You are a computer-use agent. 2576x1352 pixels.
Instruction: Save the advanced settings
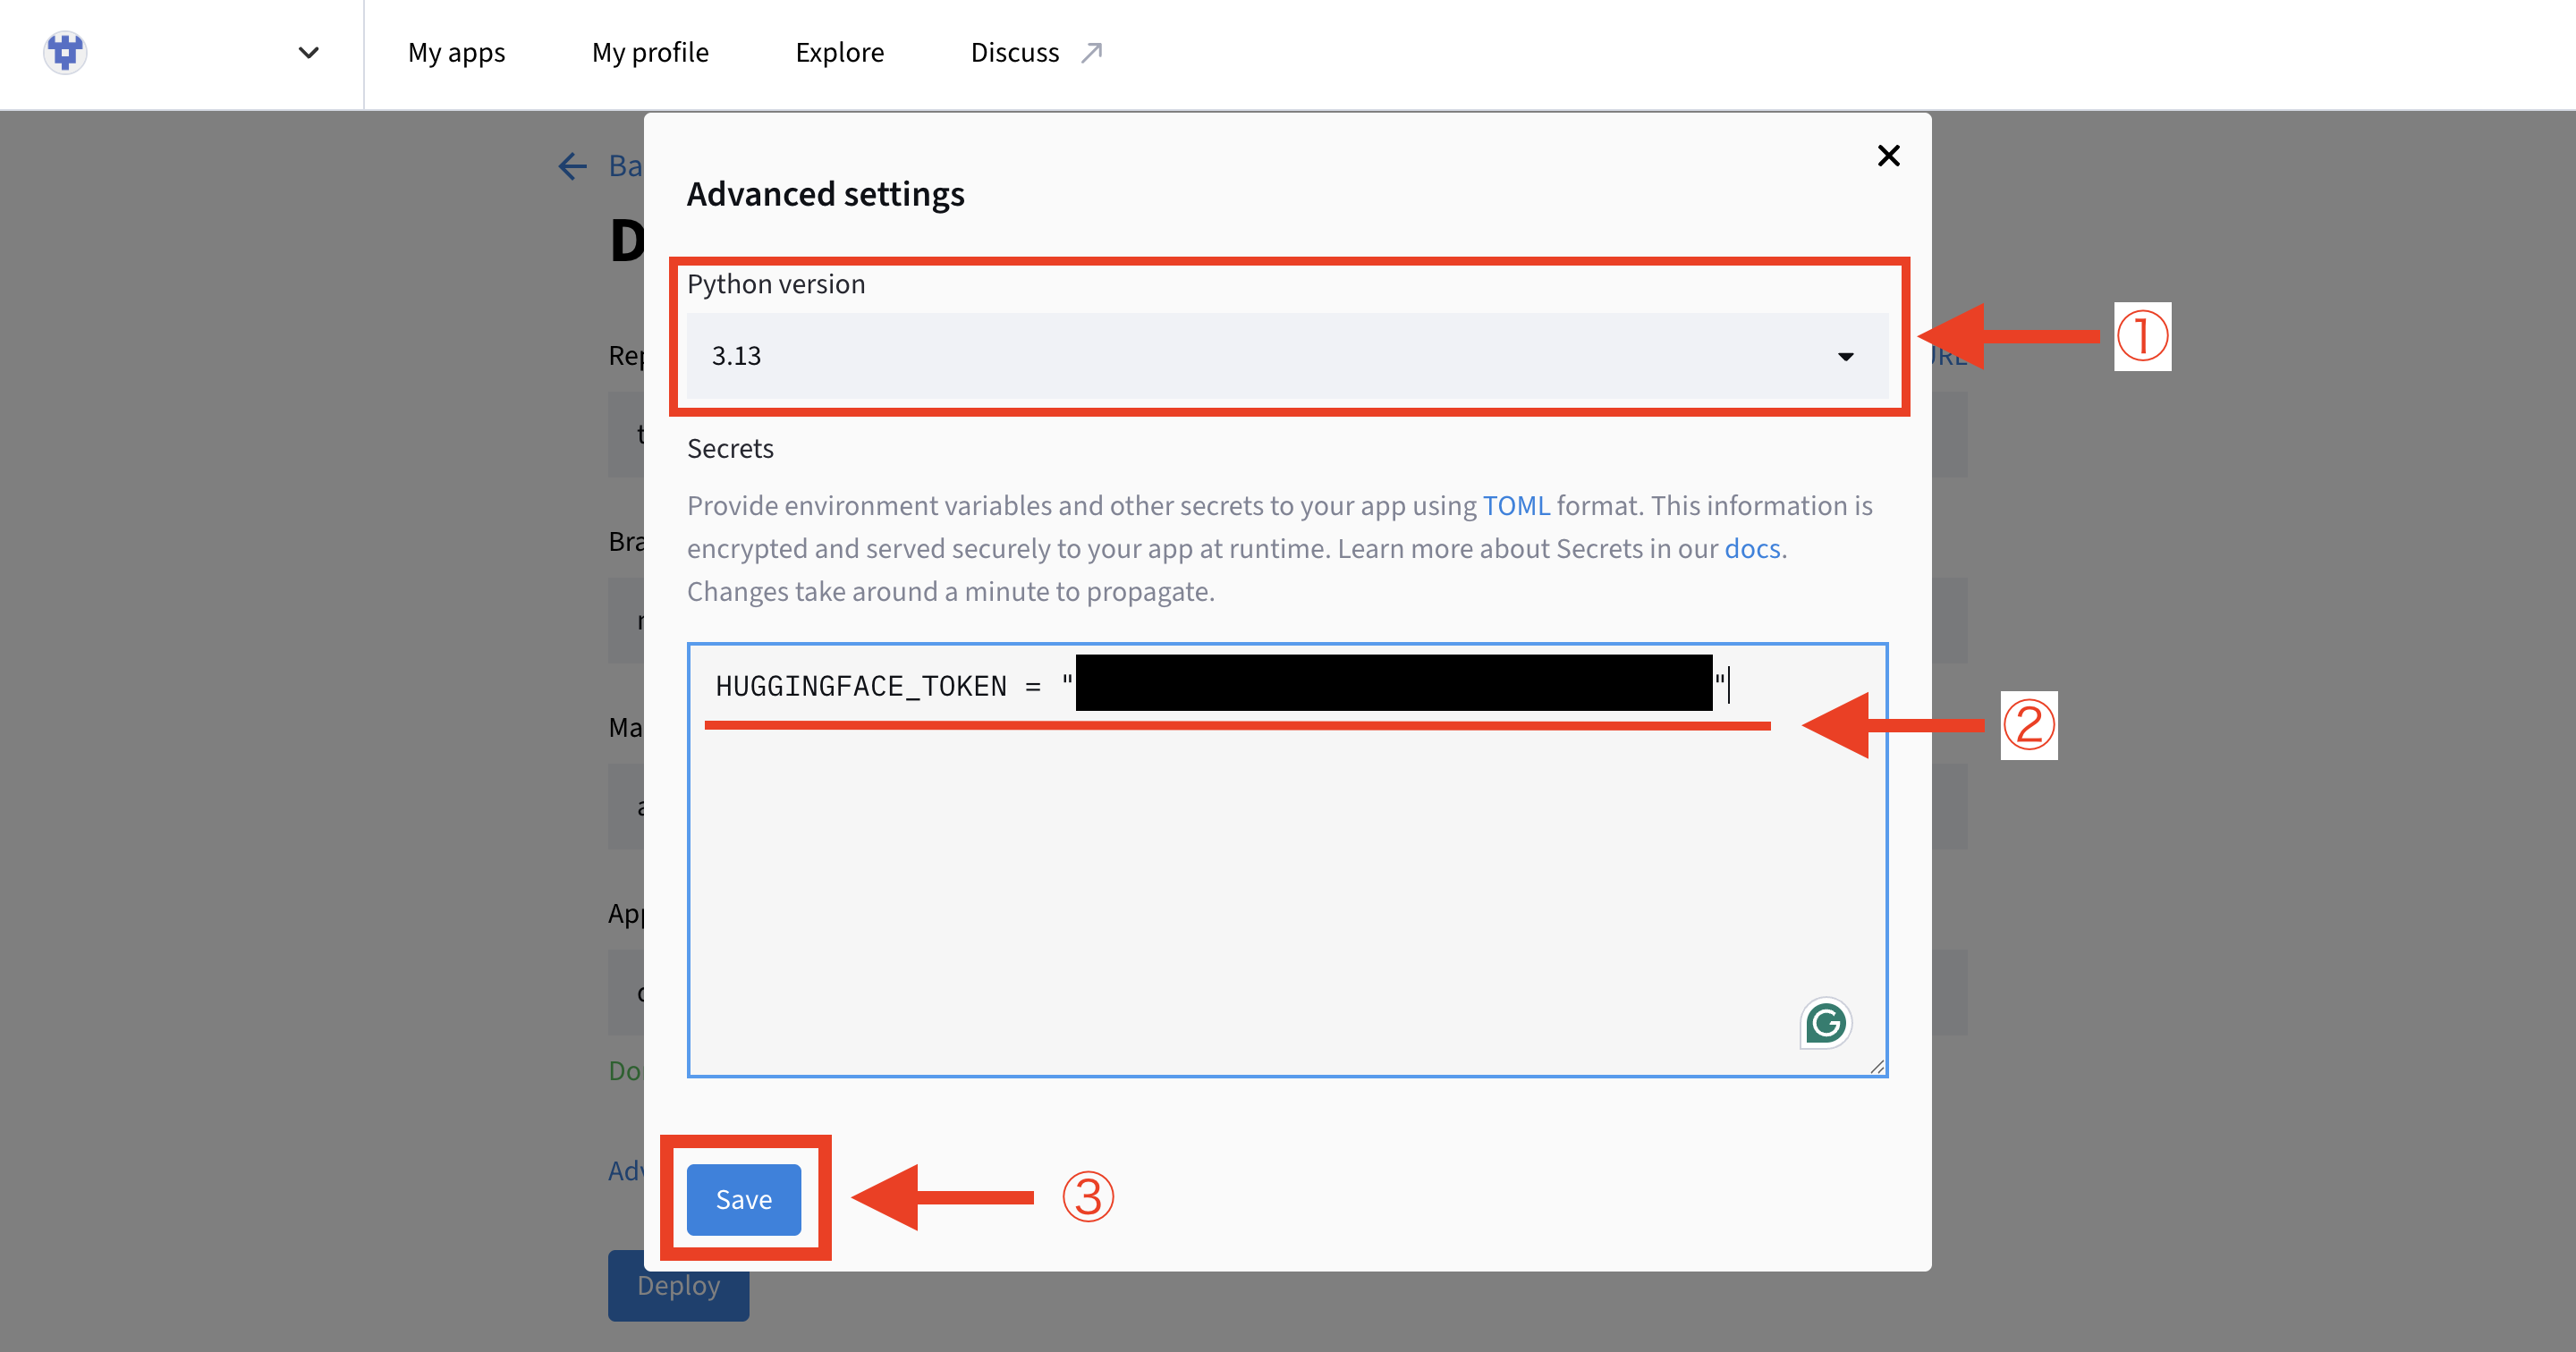pyautogui.click(x=743, y=1199)
